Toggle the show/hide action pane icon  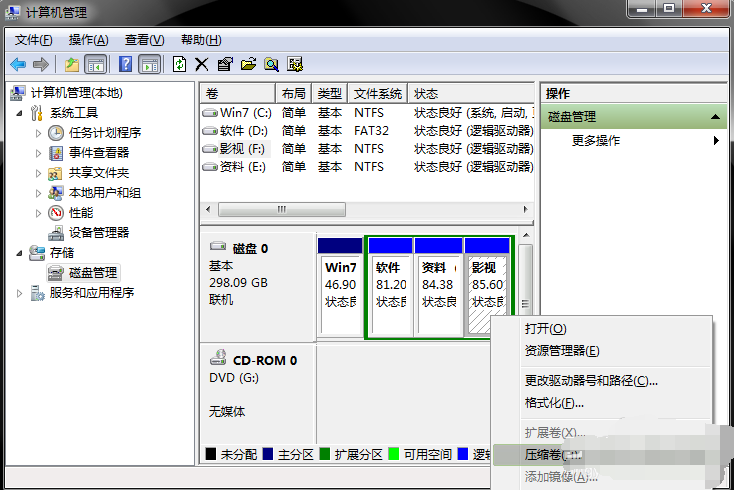tap(149, 64)
